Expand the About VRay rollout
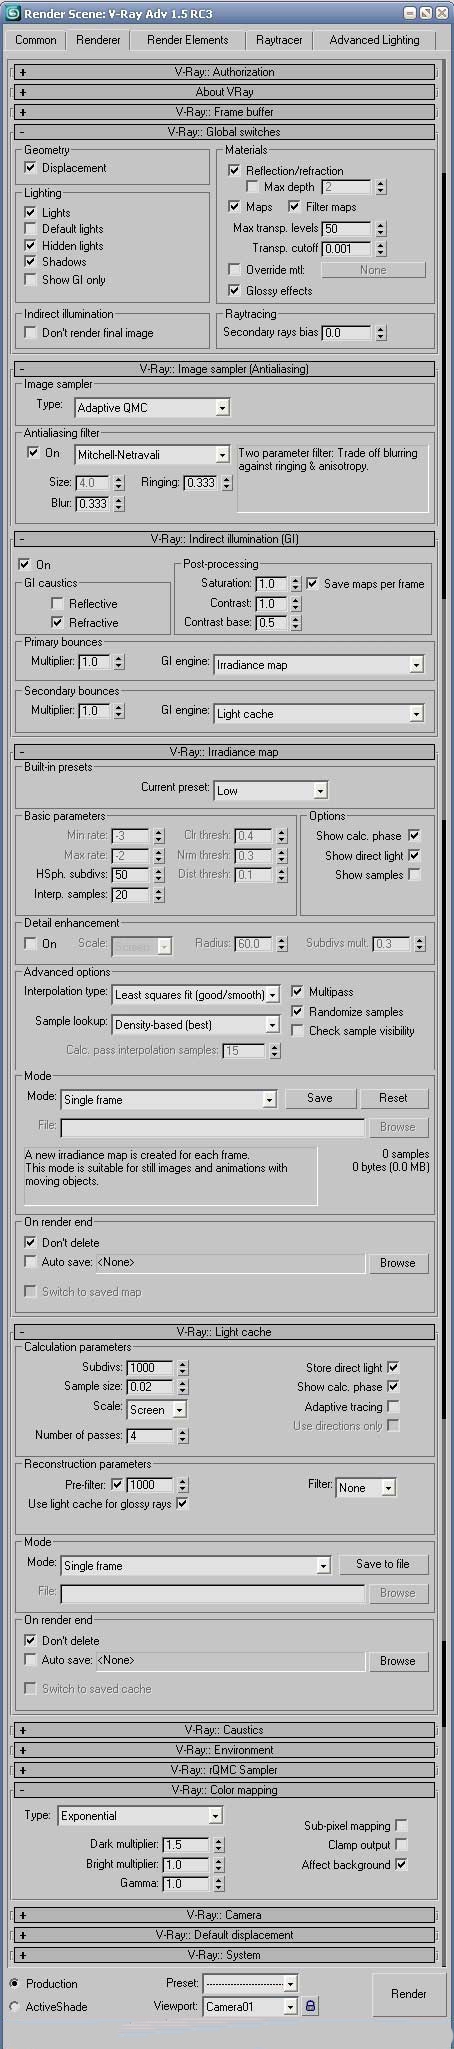The image size is (454, 2049). pos(225,92)
